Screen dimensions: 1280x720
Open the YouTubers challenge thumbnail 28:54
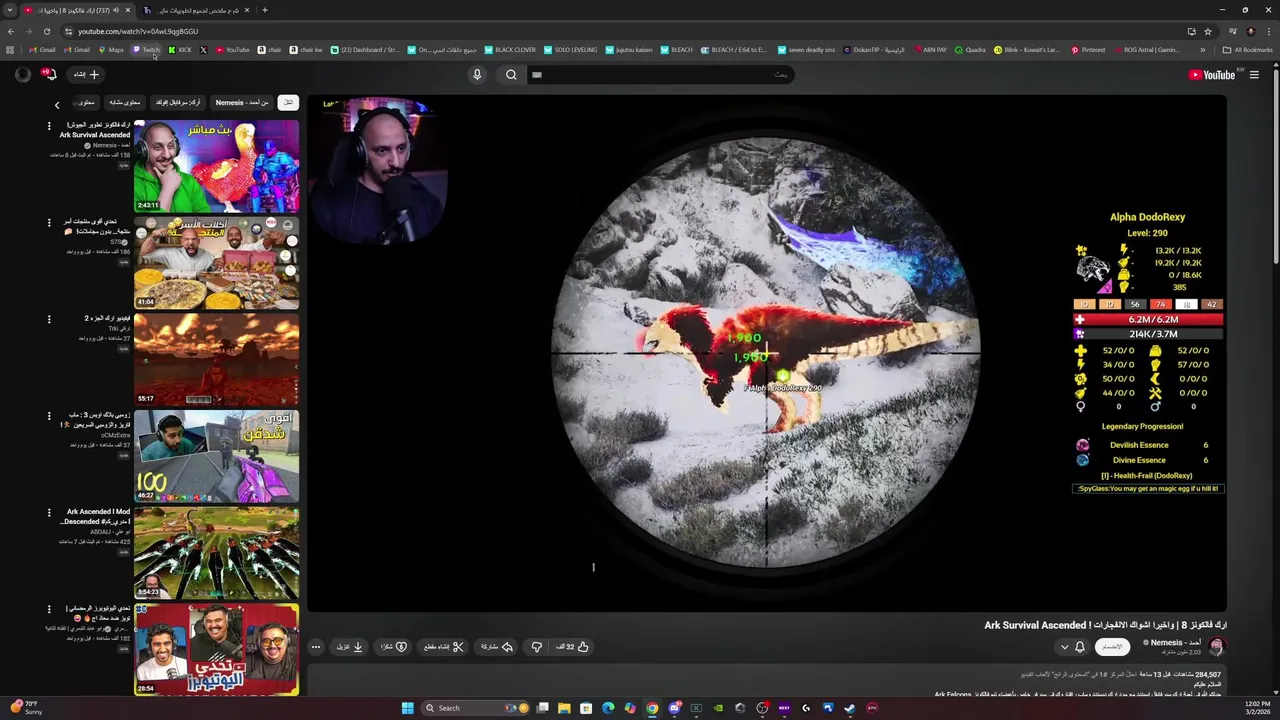[217, 650]
